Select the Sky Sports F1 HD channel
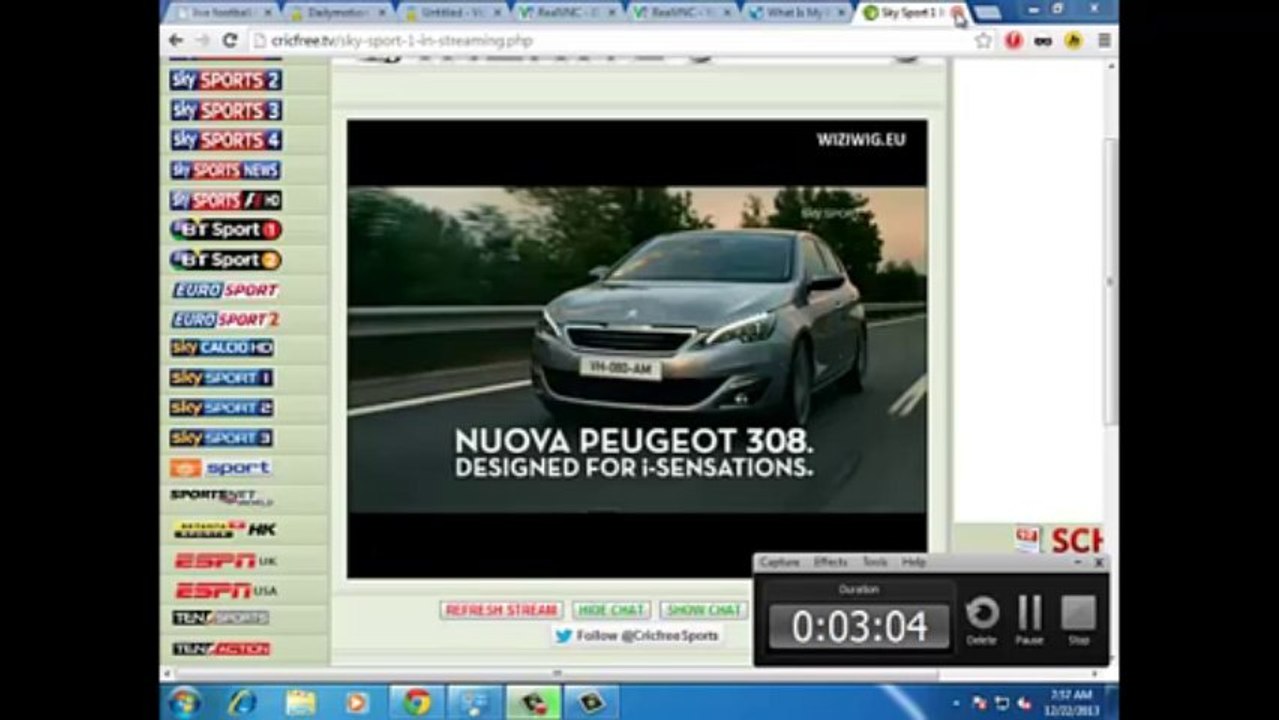 [225, 200]
